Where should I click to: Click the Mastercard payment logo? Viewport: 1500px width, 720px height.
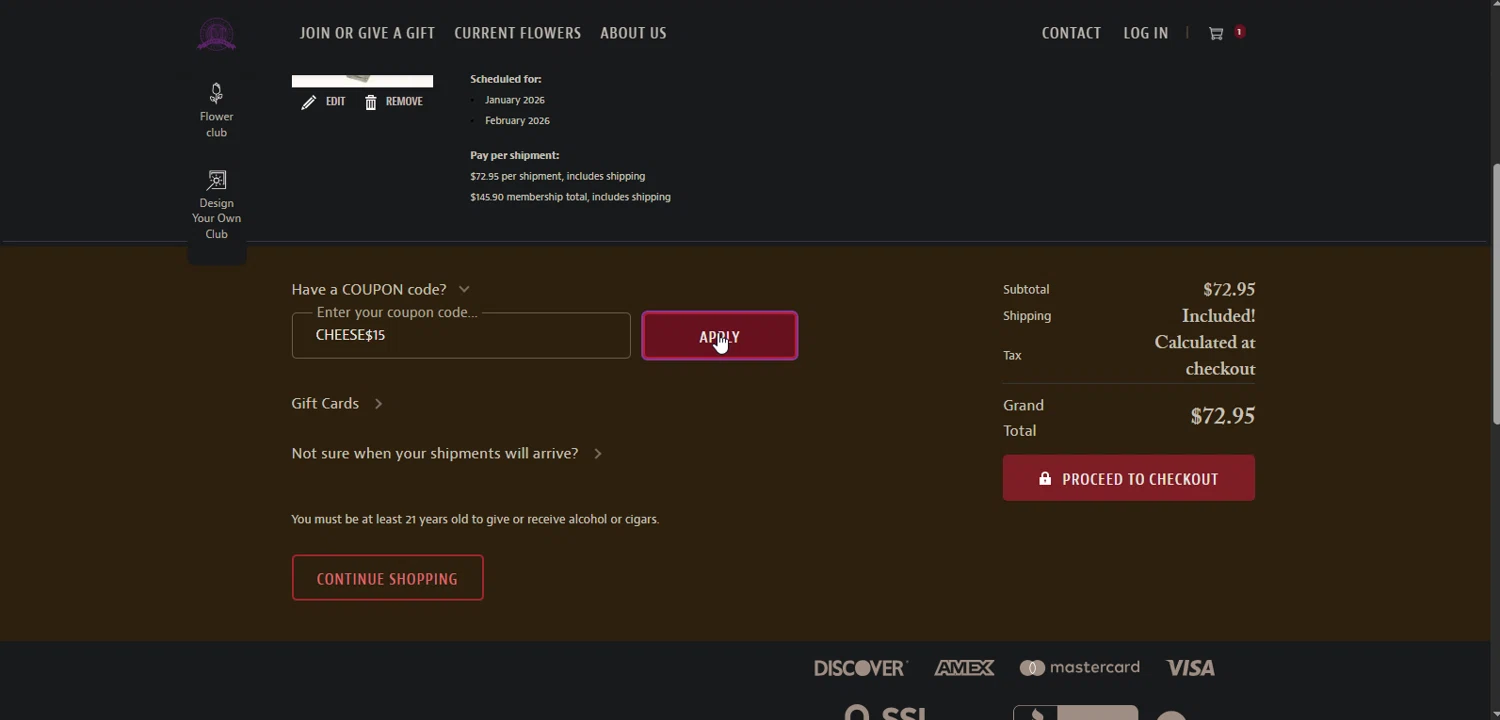pos(1079,667)
